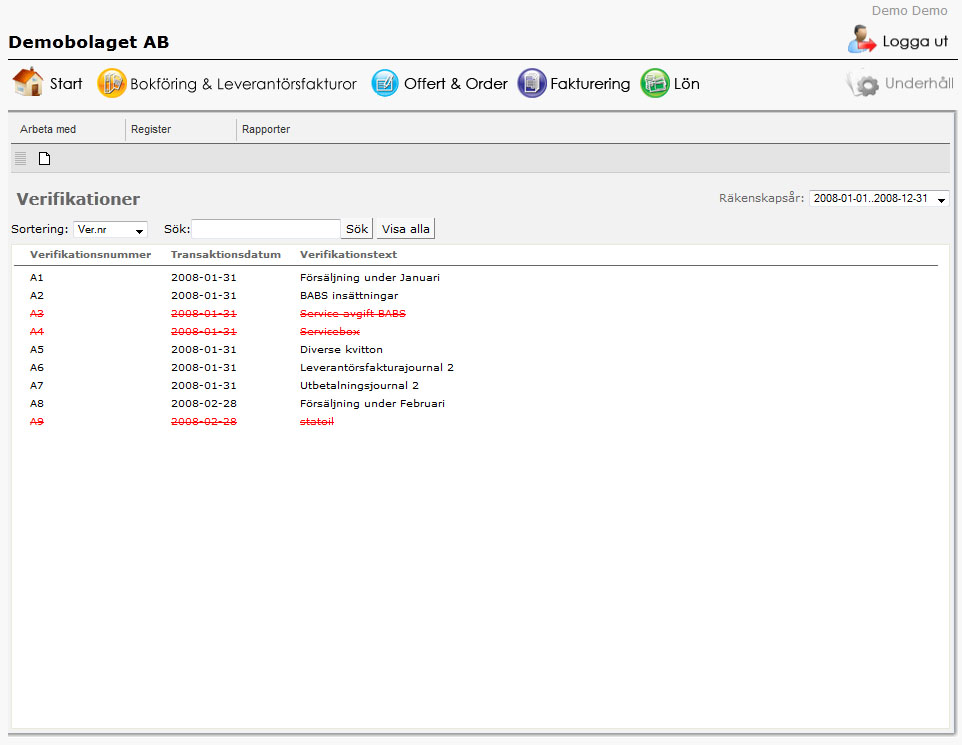
Task: Open Bokföring & Leverantörsfakturor via orange icon
Action: point(112,83)
